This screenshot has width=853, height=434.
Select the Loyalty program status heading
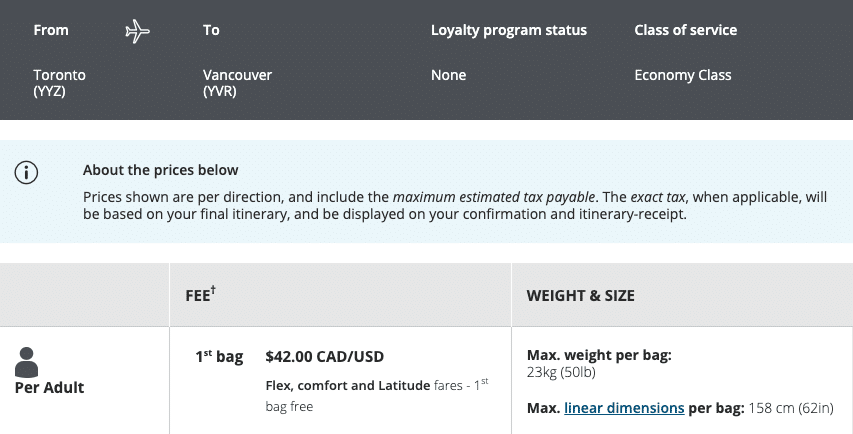pos(509,30)
